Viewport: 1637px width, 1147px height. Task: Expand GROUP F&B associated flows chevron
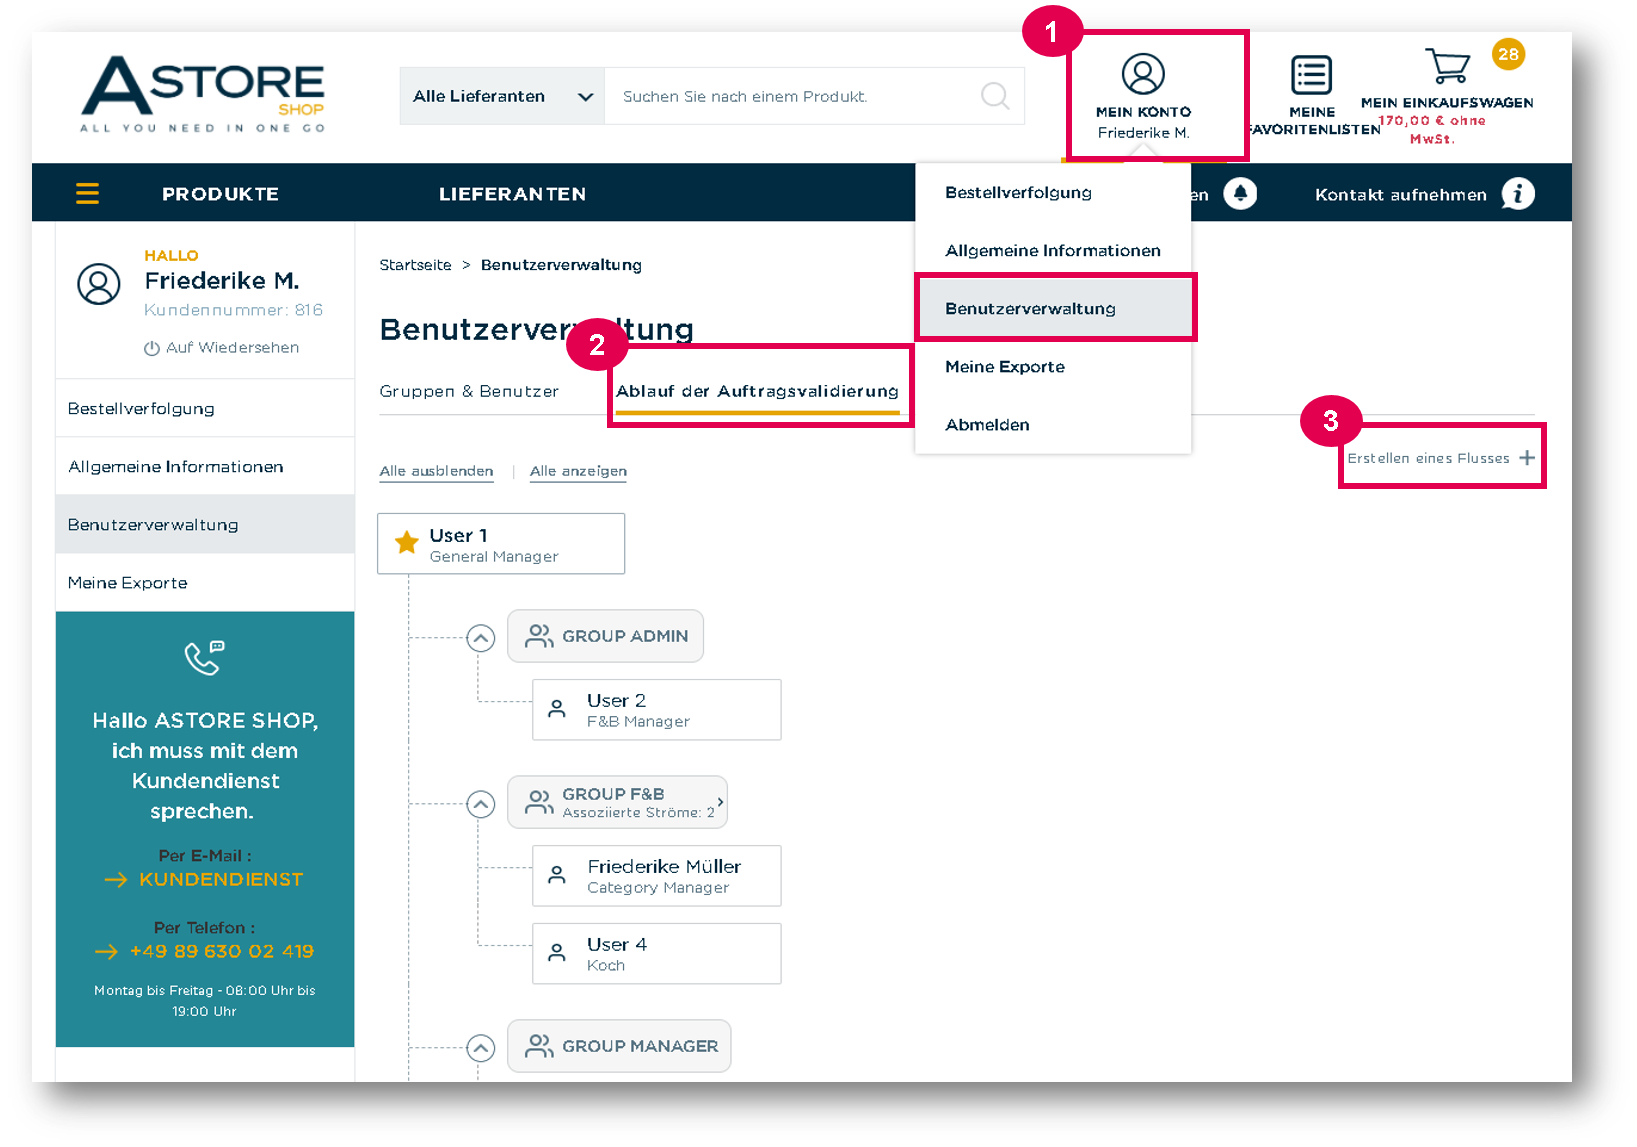pyautogui.click(x=720, y=802)
